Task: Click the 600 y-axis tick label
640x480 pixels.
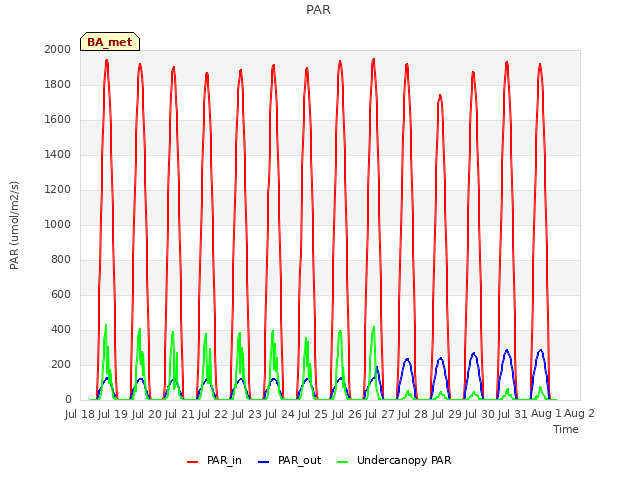Action: (61, 294)
